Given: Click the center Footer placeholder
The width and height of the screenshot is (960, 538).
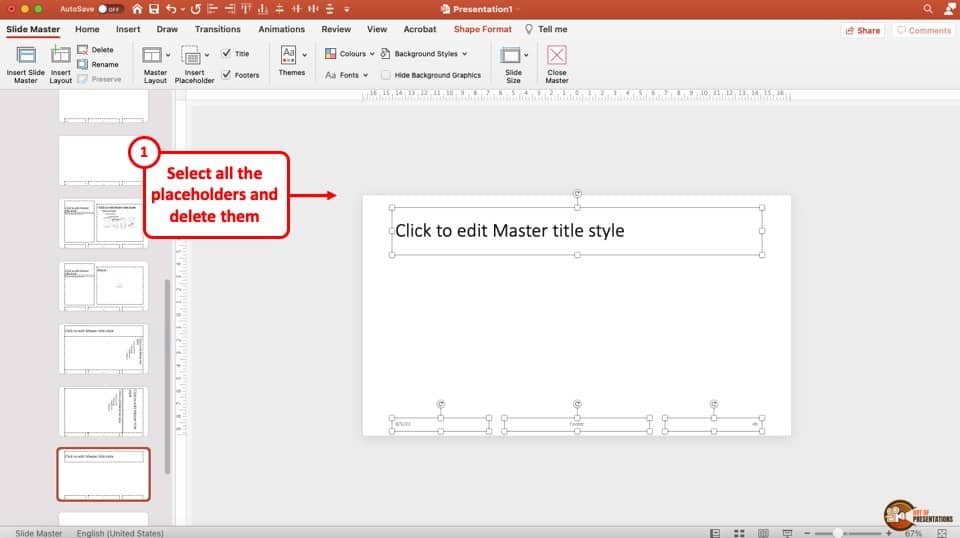Looking at the screenshot, I should [577, 424].
